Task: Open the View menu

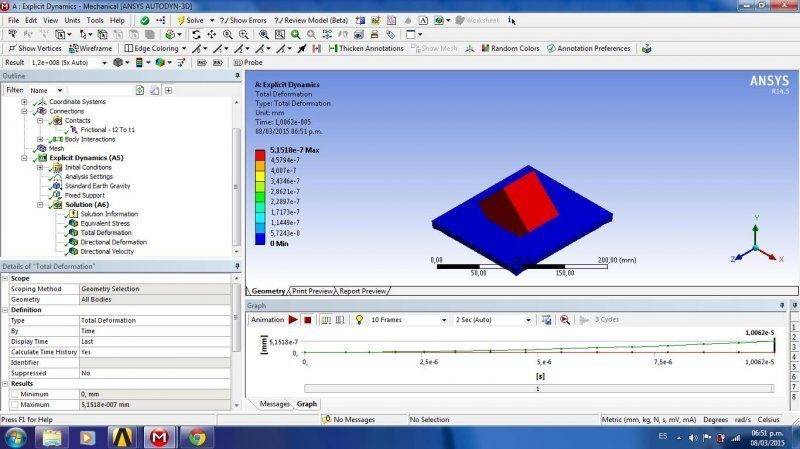Action: [50, 20]
